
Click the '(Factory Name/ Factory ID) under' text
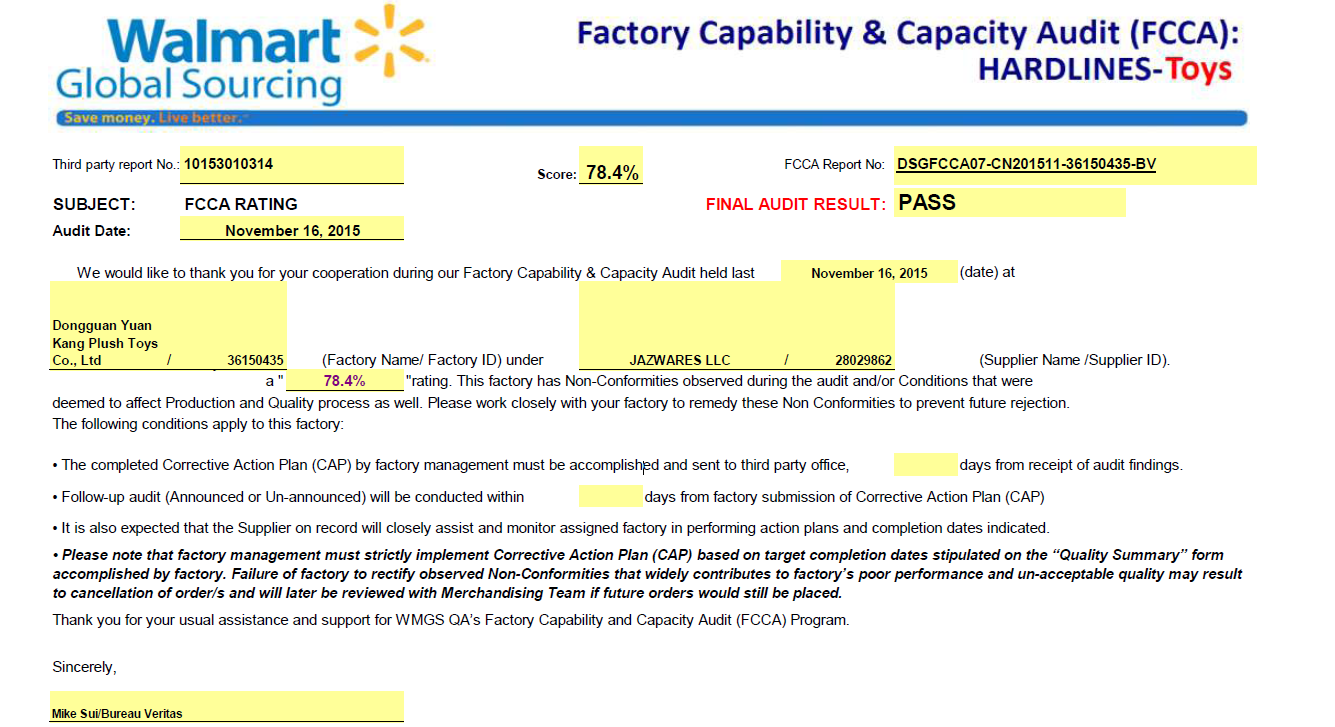pyautogui.click(x=432, y=360)
